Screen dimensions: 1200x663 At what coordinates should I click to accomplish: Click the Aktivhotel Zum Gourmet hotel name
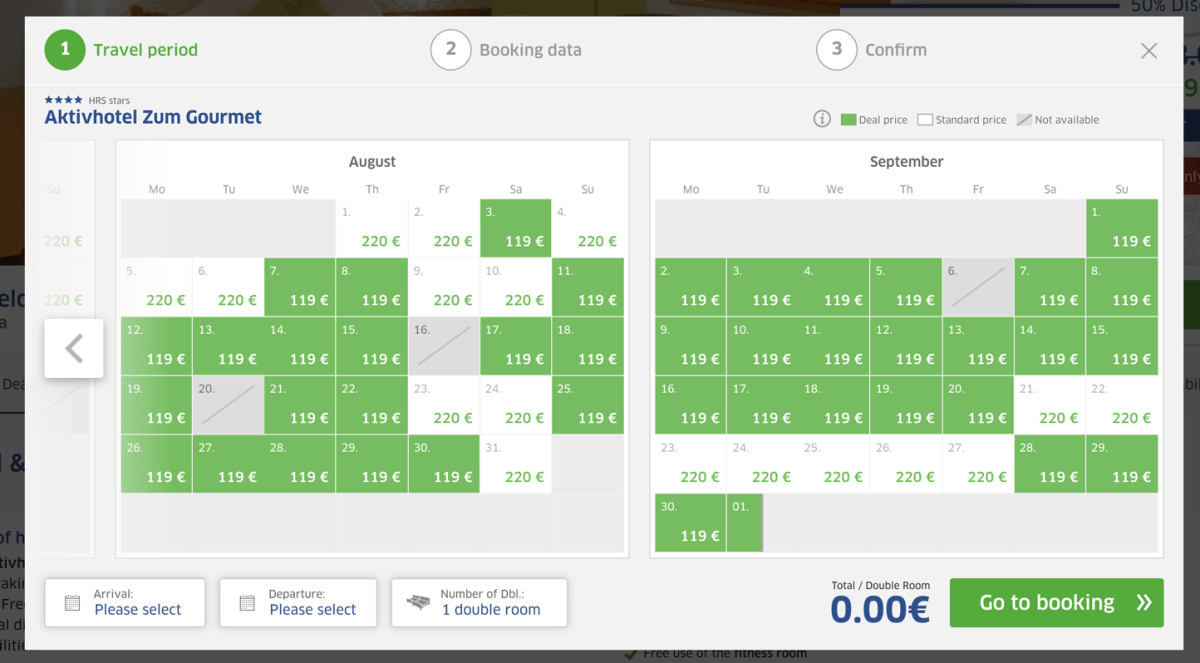pos(153,117)
